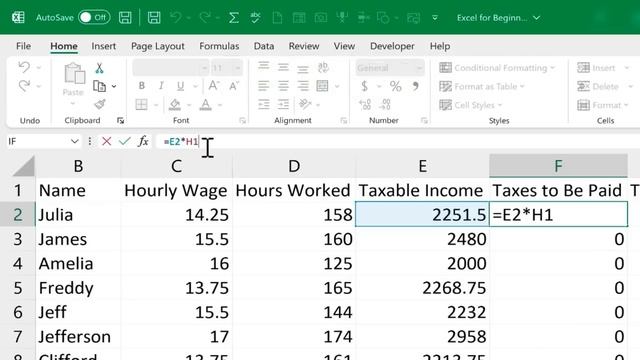Toggle Align Right

click(302, 86)
